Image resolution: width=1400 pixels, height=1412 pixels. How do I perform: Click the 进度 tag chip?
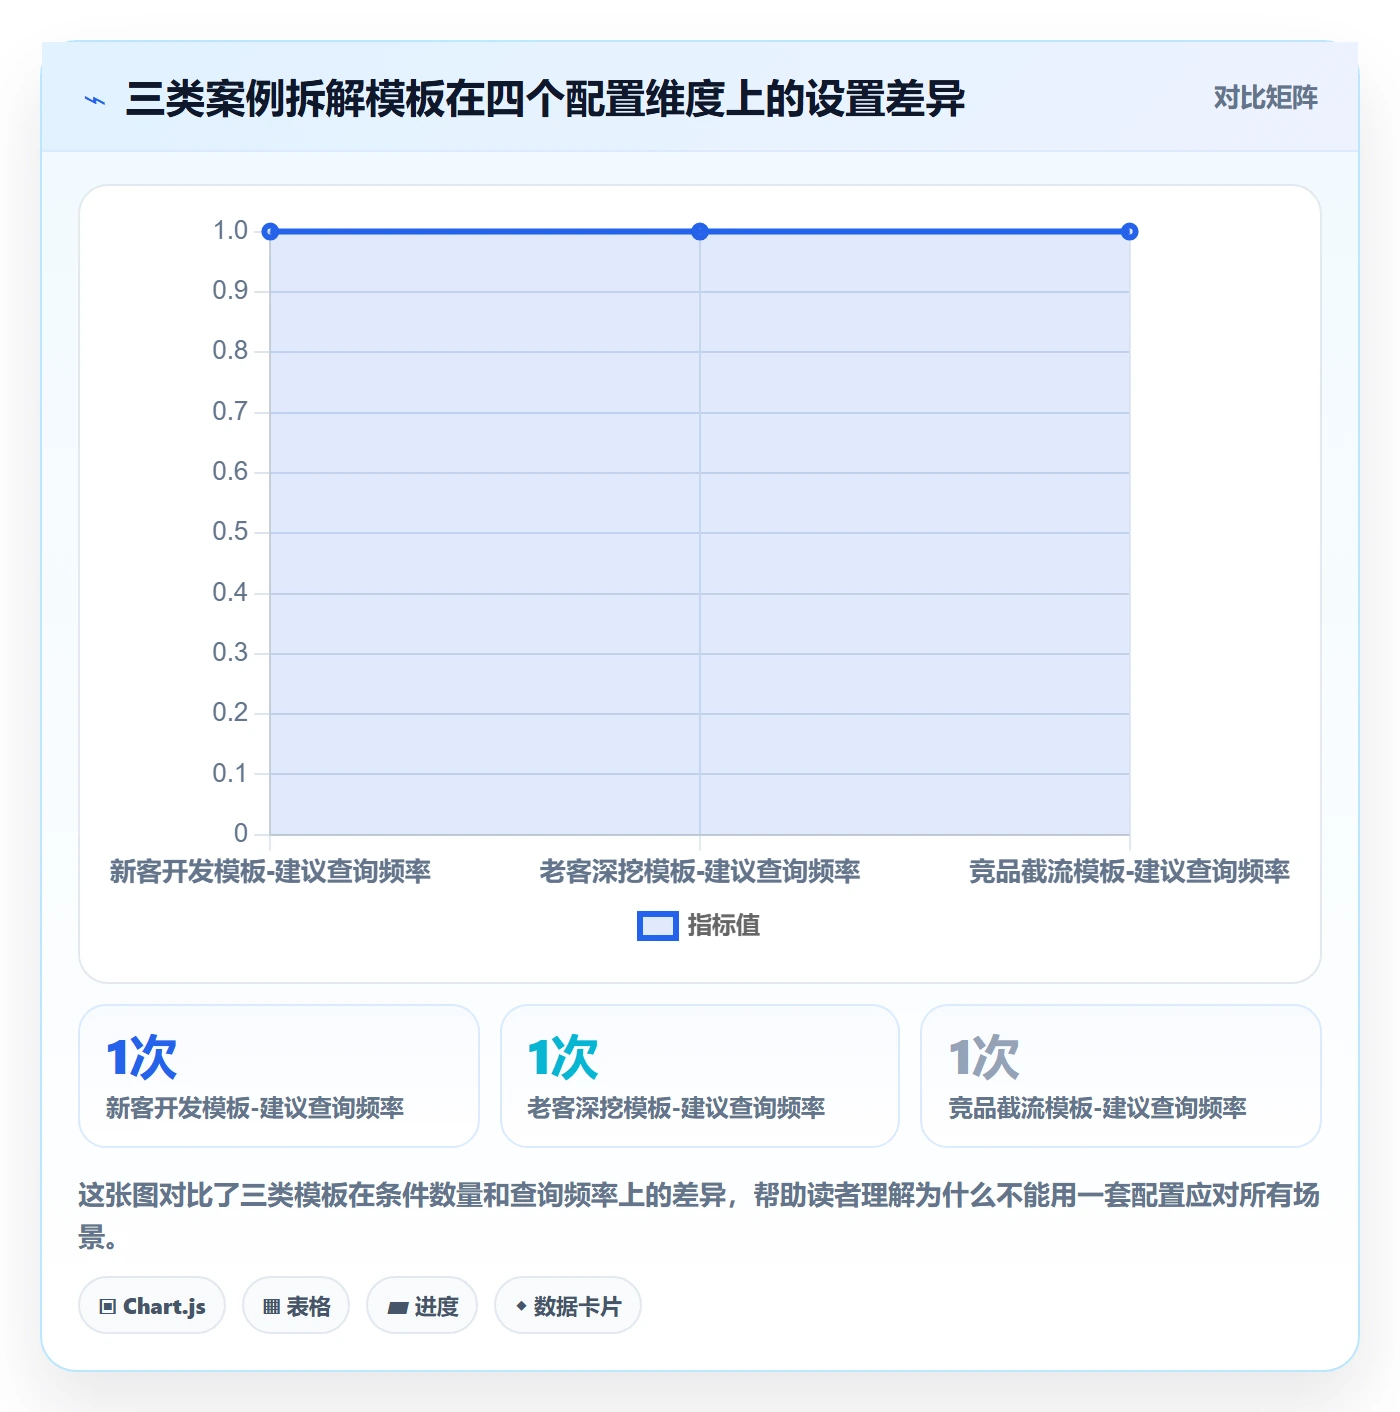click(x=422, y=1306)
